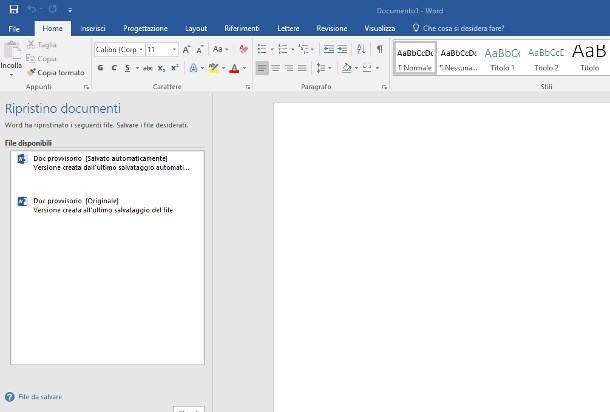Open font color dropdown arrow
610x412 pixels.
[x=244, y=68]
